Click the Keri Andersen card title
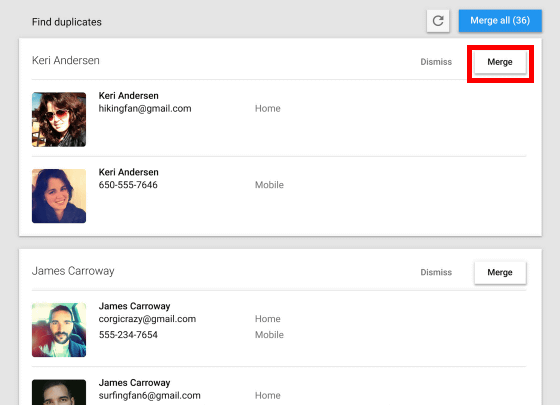560x405 pixels. 66,60
